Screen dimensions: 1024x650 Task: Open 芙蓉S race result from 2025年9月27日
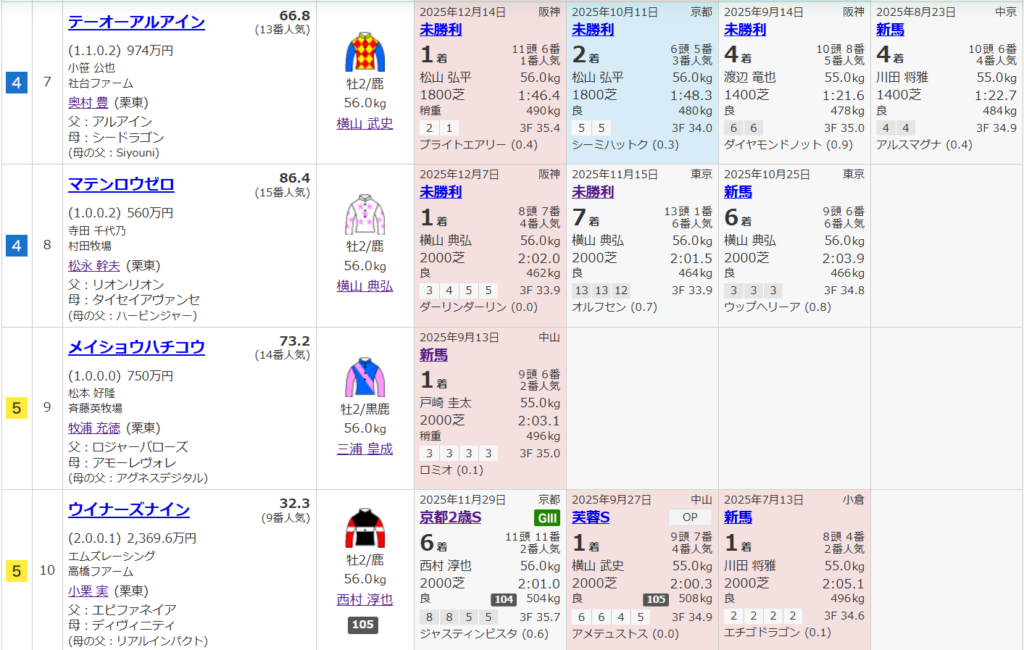coord(591,517)
